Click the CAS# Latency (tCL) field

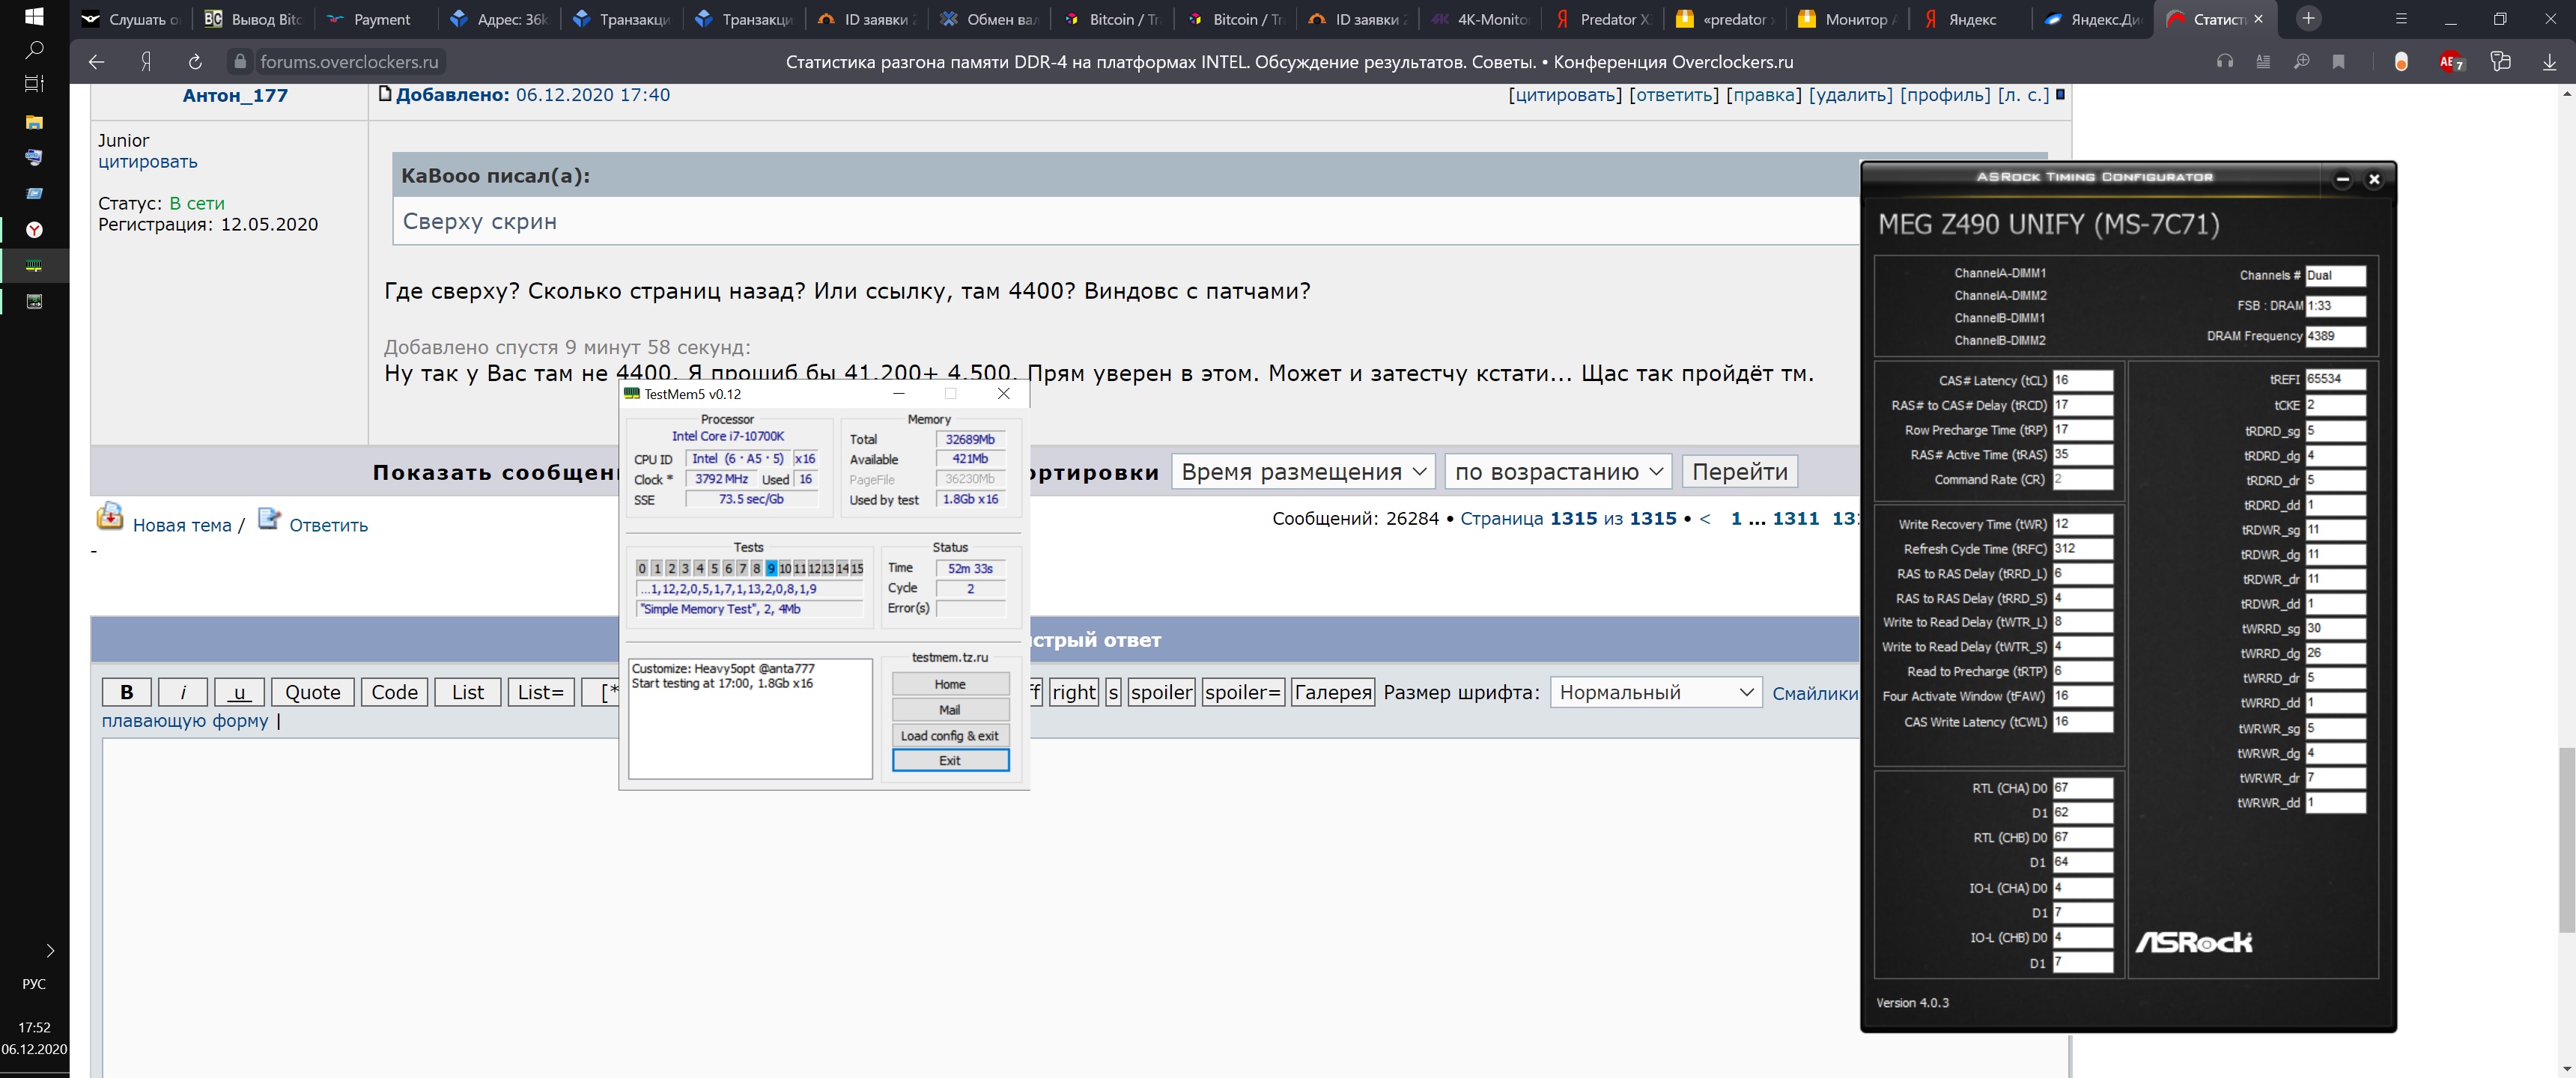(x=2082, y=381)
